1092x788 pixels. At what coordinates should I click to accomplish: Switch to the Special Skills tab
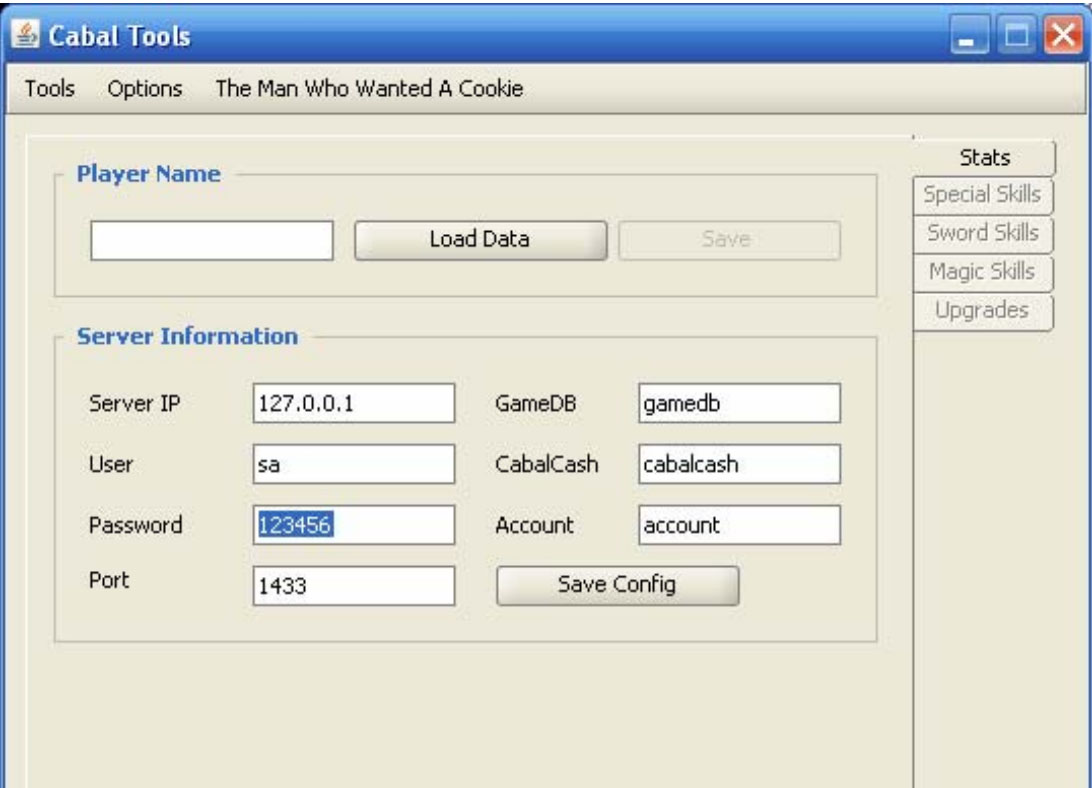[982, 194]
